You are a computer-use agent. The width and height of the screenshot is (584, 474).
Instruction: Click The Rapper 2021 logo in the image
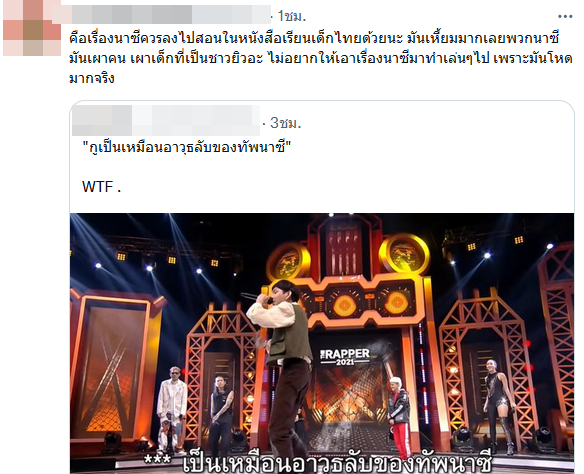point(345,356)
